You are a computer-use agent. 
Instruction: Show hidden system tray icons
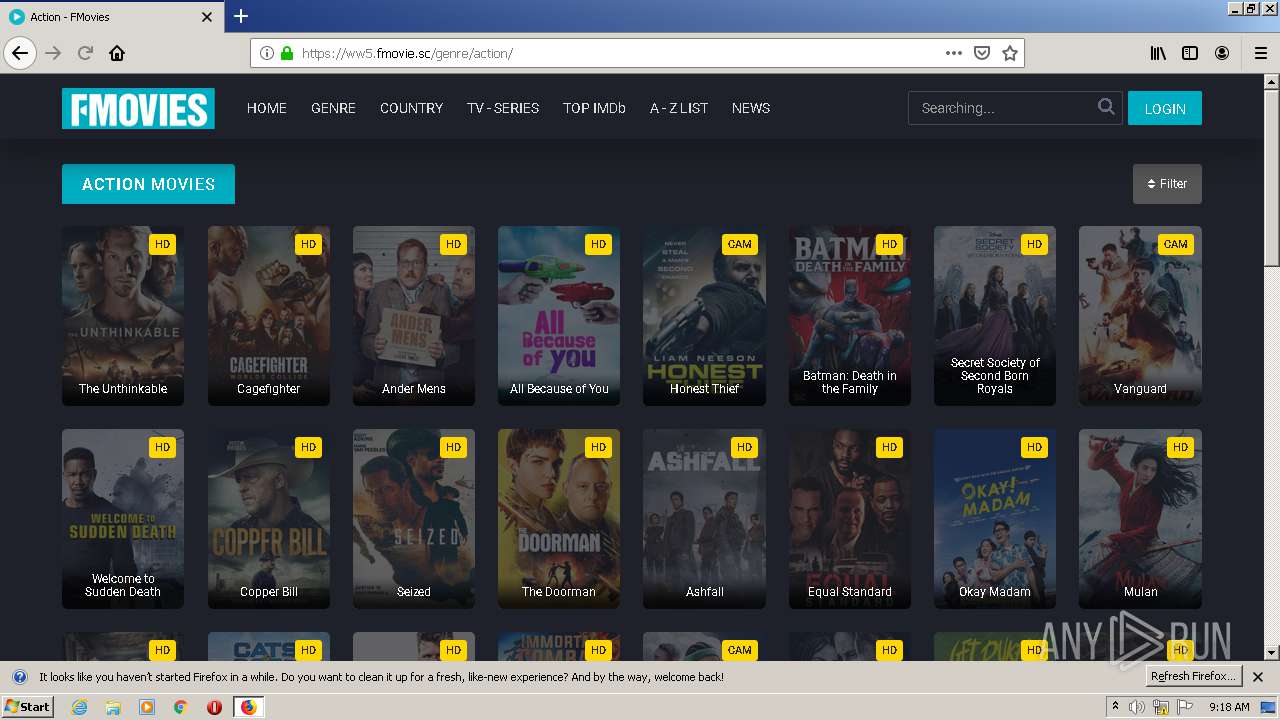click(x=1115, y=707)
